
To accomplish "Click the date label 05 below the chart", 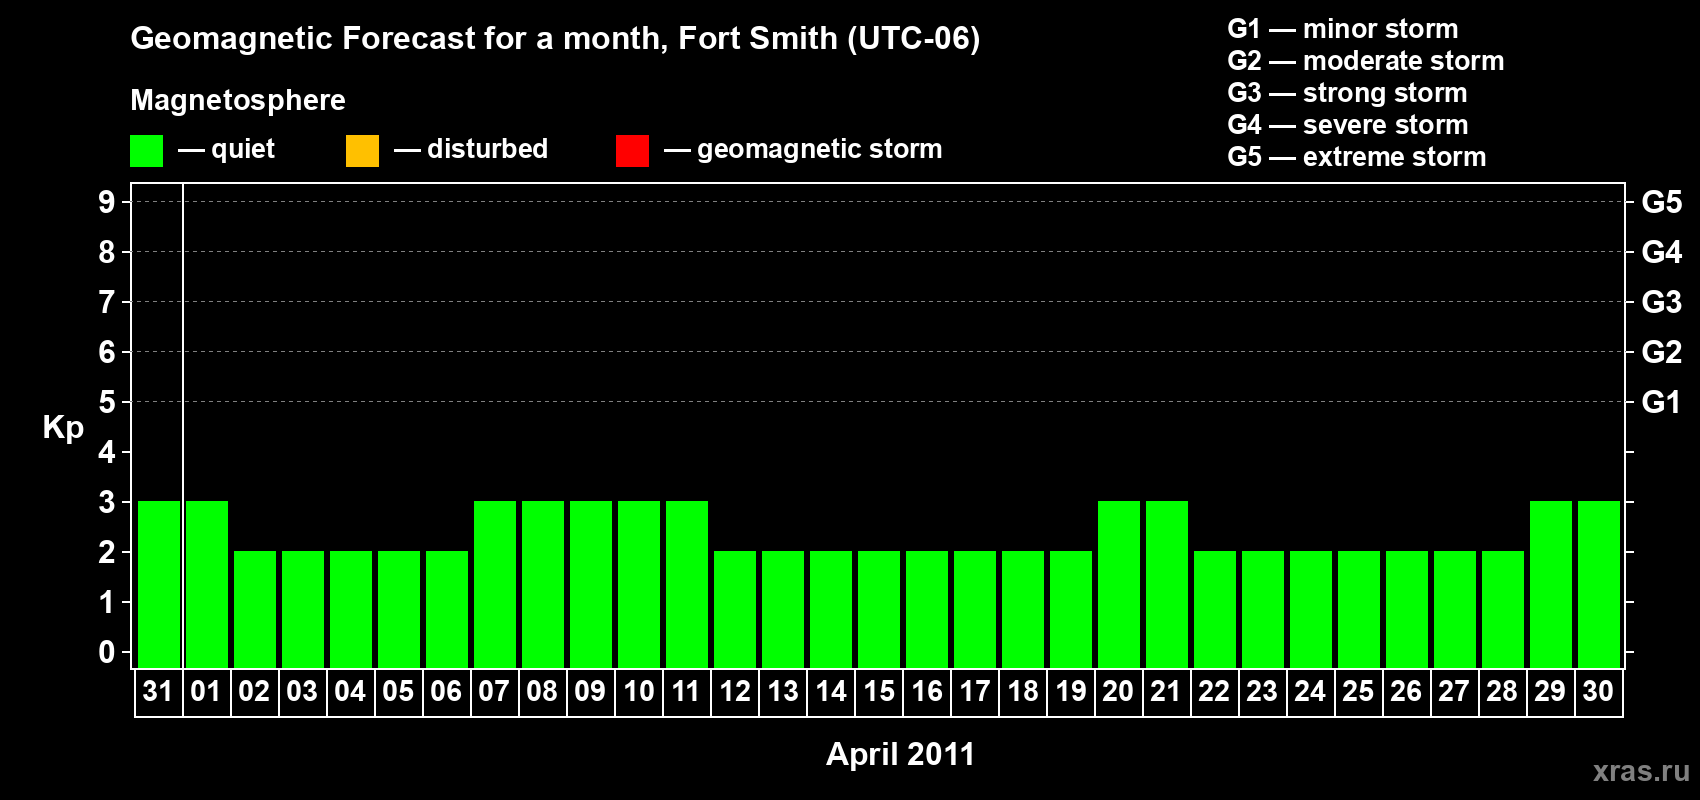I will click(398, 692).
